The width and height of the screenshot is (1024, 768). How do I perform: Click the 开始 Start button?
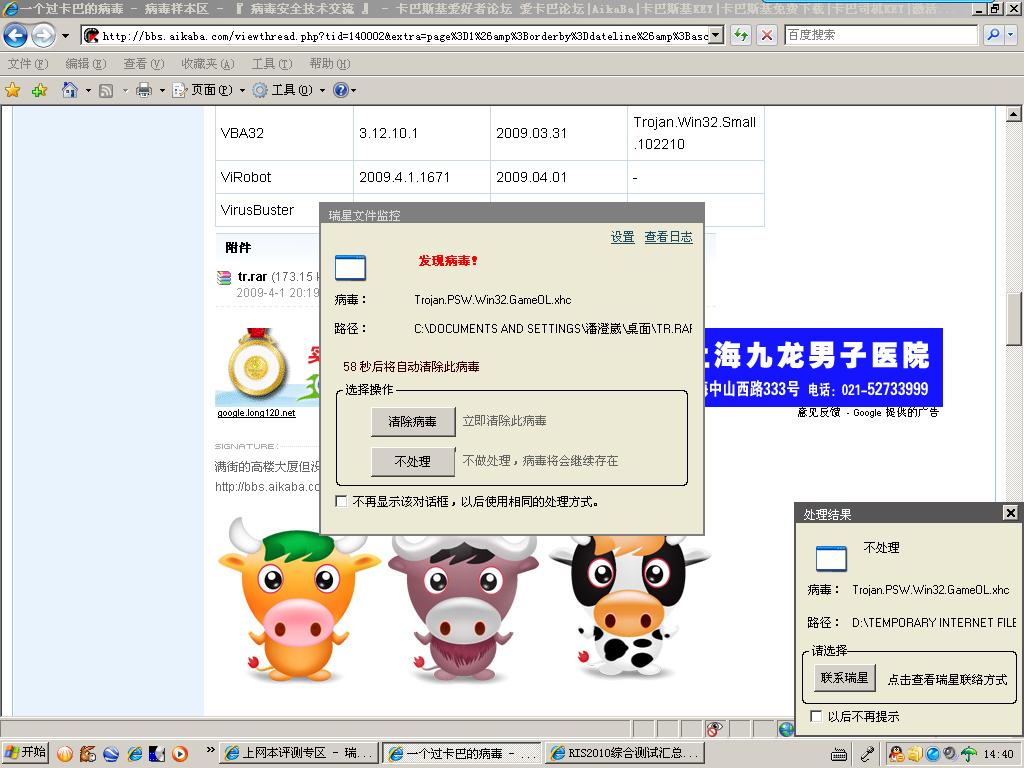25,752
